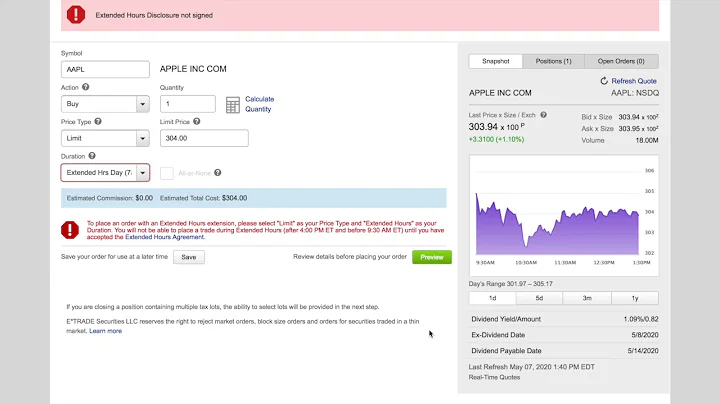Click the green Preview button
This screenshot has width=720, height=404.
click(432, 257)
